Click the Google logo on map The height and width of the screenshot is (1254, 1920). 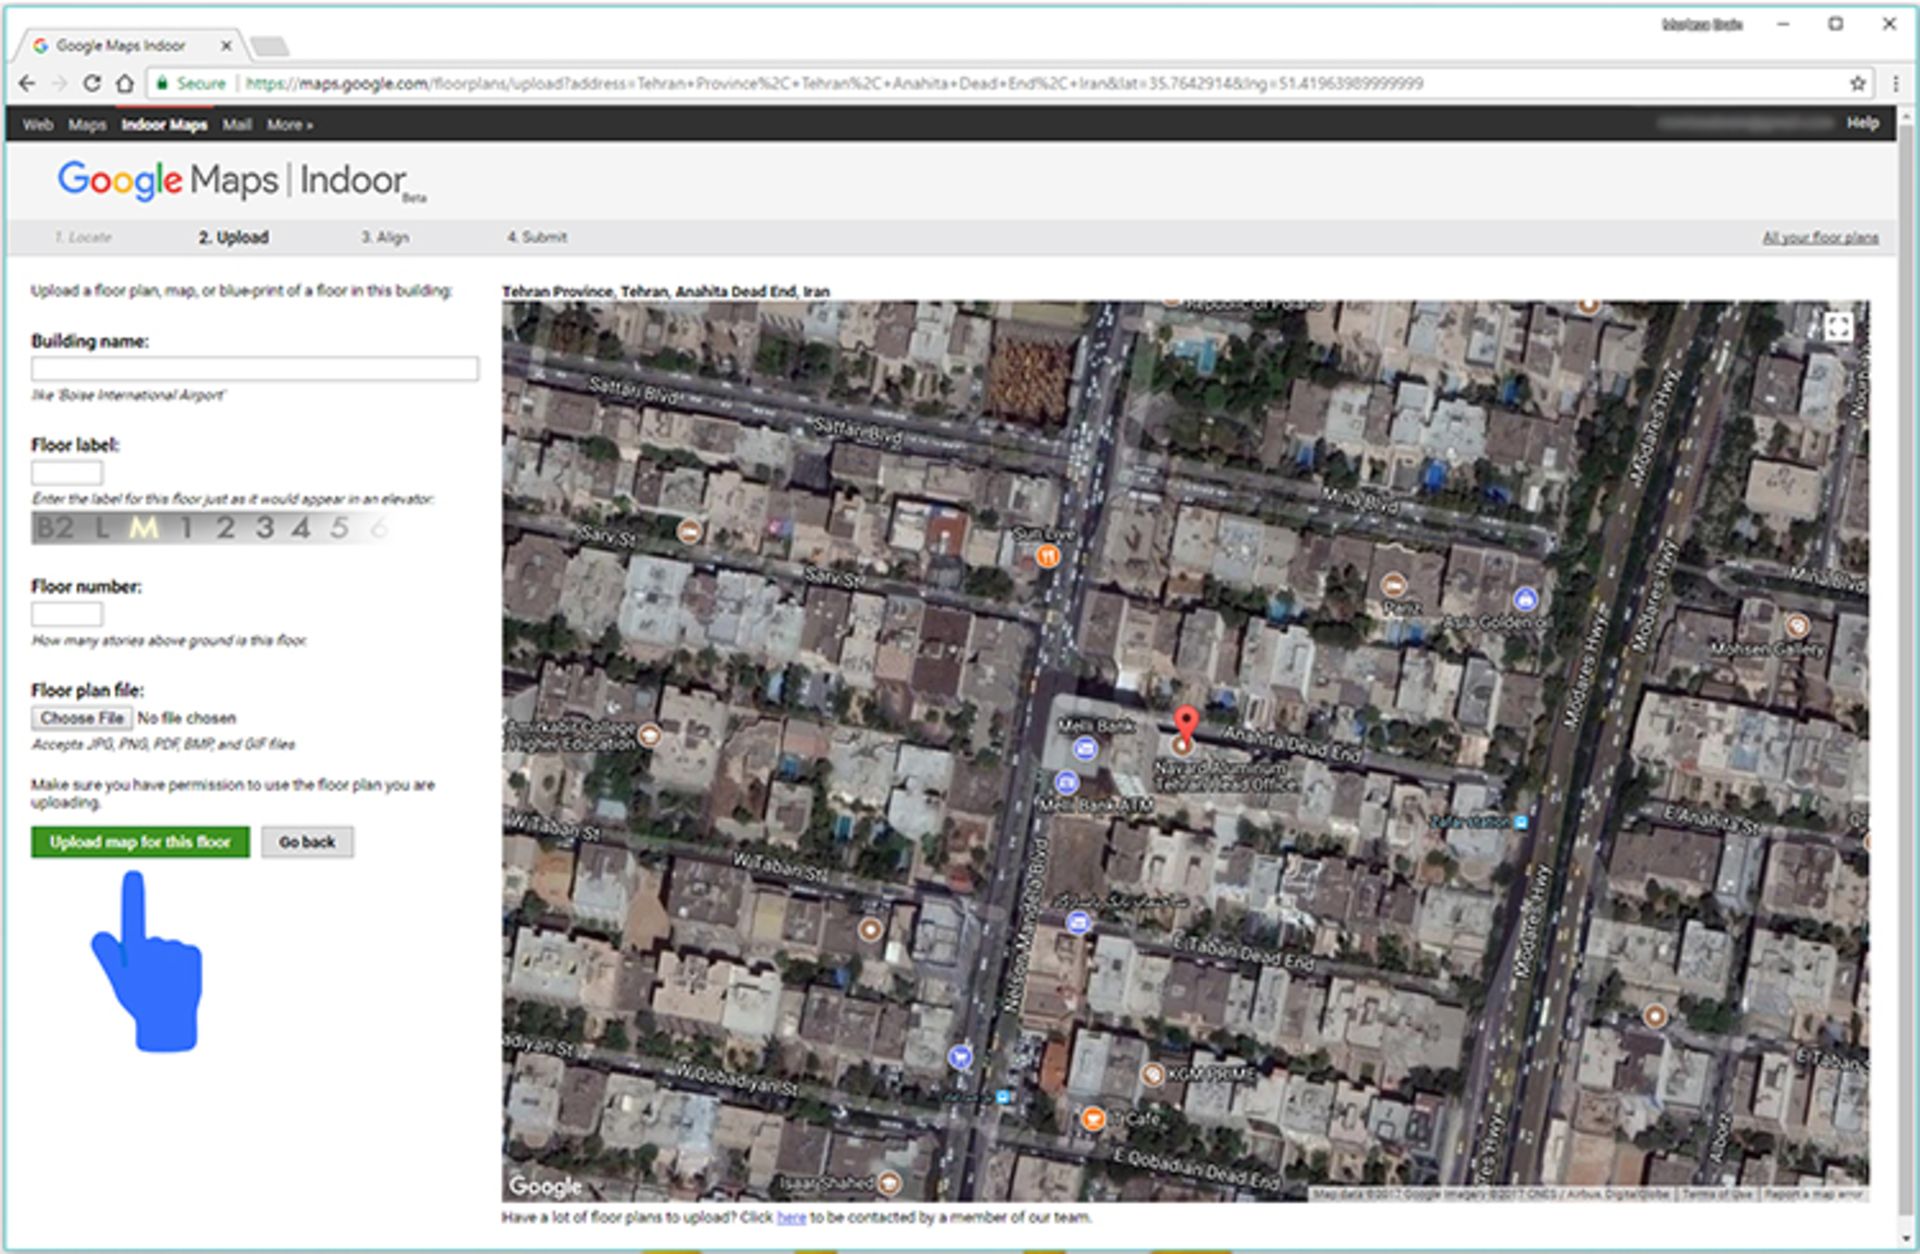click(545, 1185)
